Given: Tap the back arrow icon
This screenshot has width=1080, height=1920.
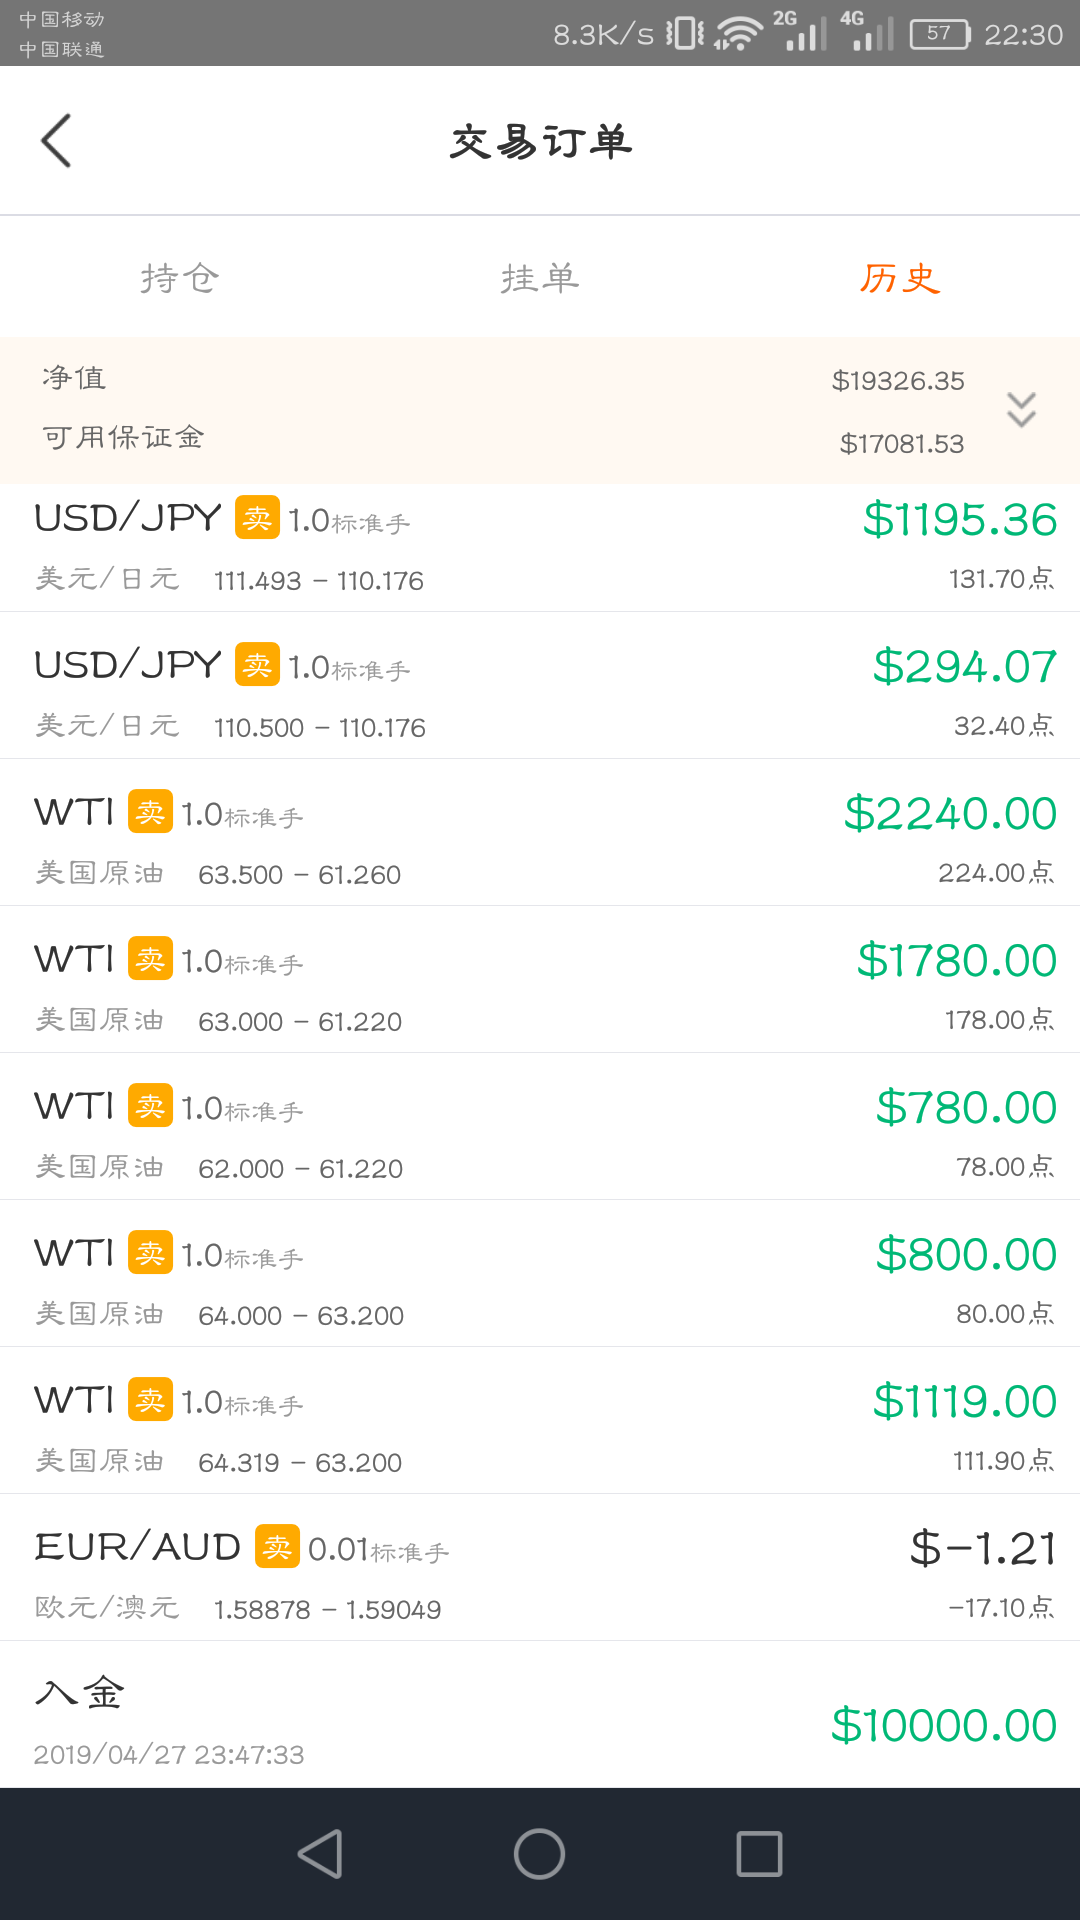Looking at the screenshot, I should point(56,140).
